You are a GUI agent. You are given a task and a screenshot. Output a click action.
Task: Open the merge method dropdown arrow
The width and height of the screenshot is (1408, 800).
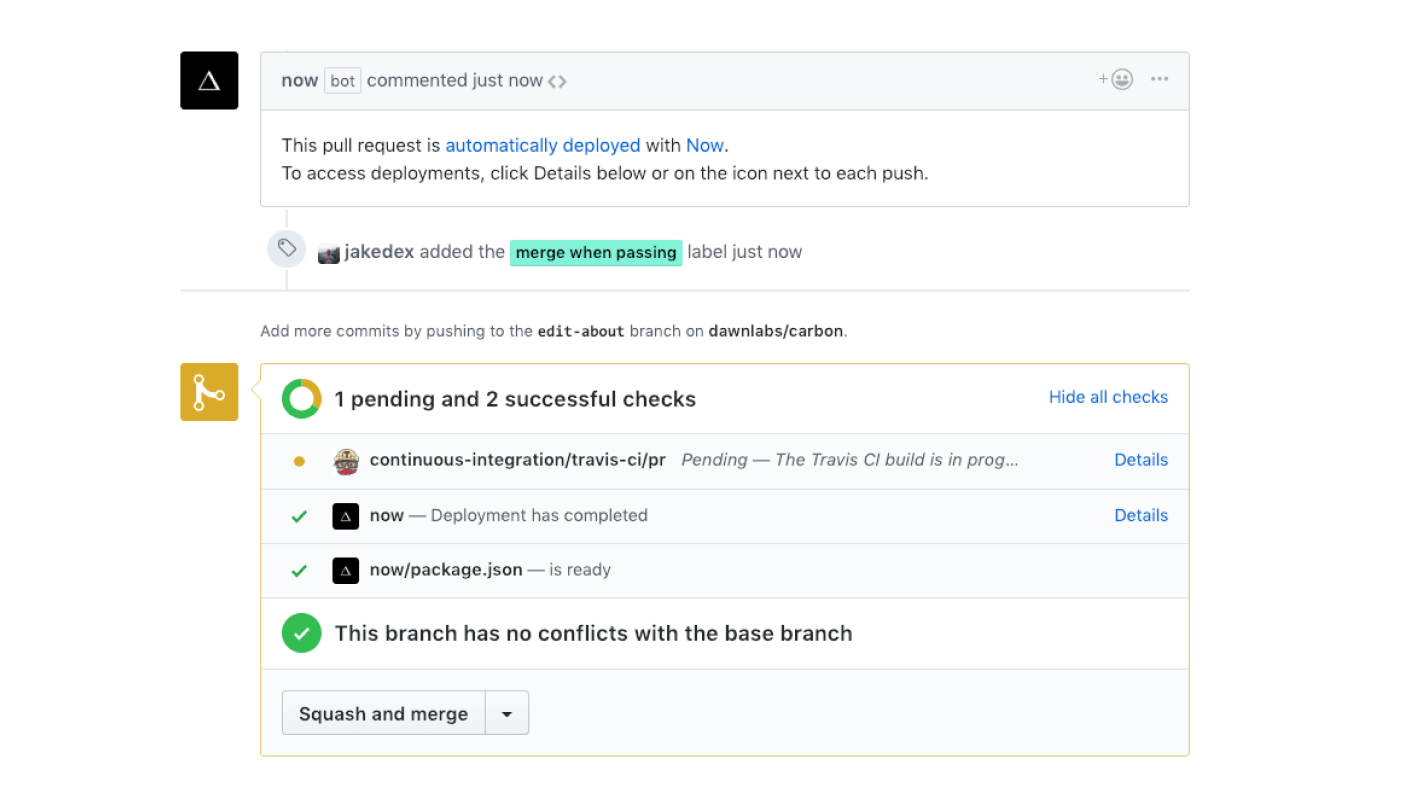tap(507, 714)
